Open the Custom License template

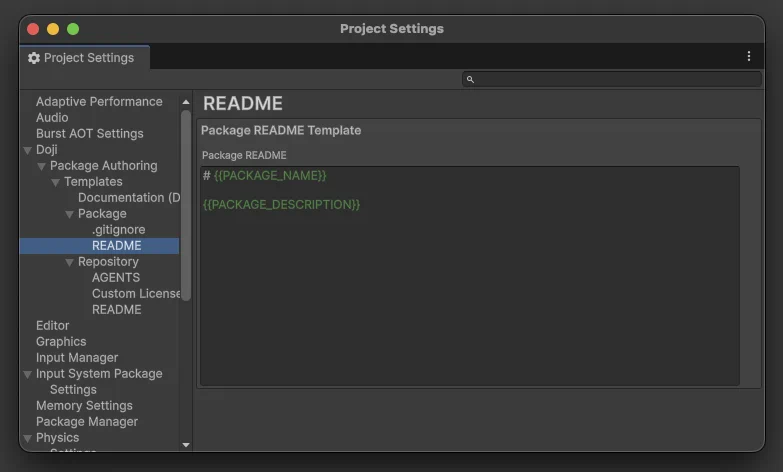point(136,293)
